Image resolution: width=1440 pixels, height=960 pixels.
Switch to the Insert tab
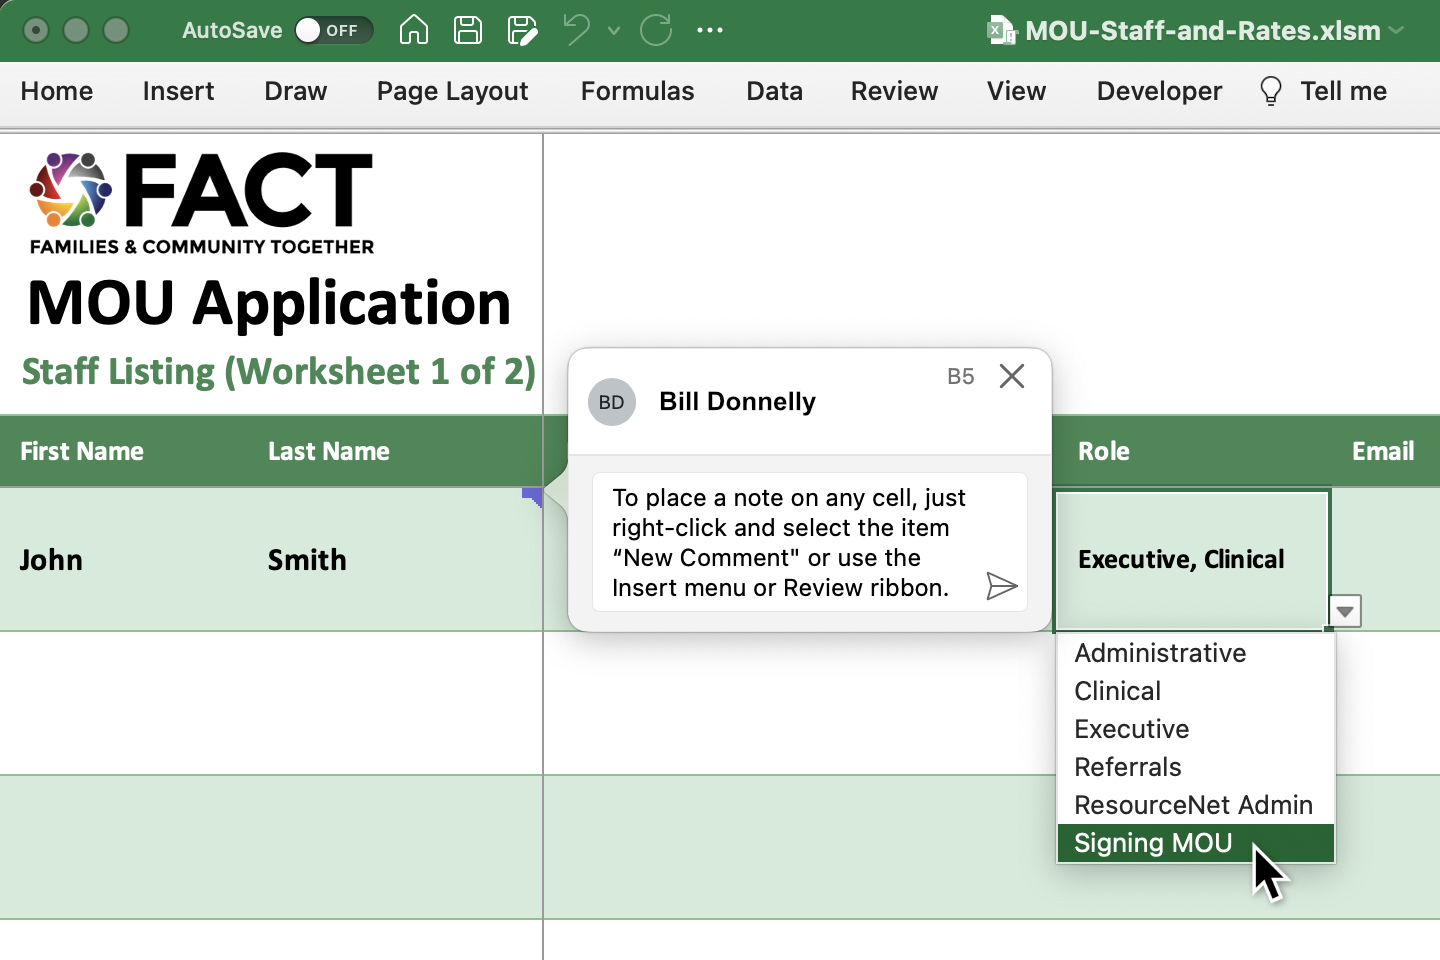tap(178, 91)
